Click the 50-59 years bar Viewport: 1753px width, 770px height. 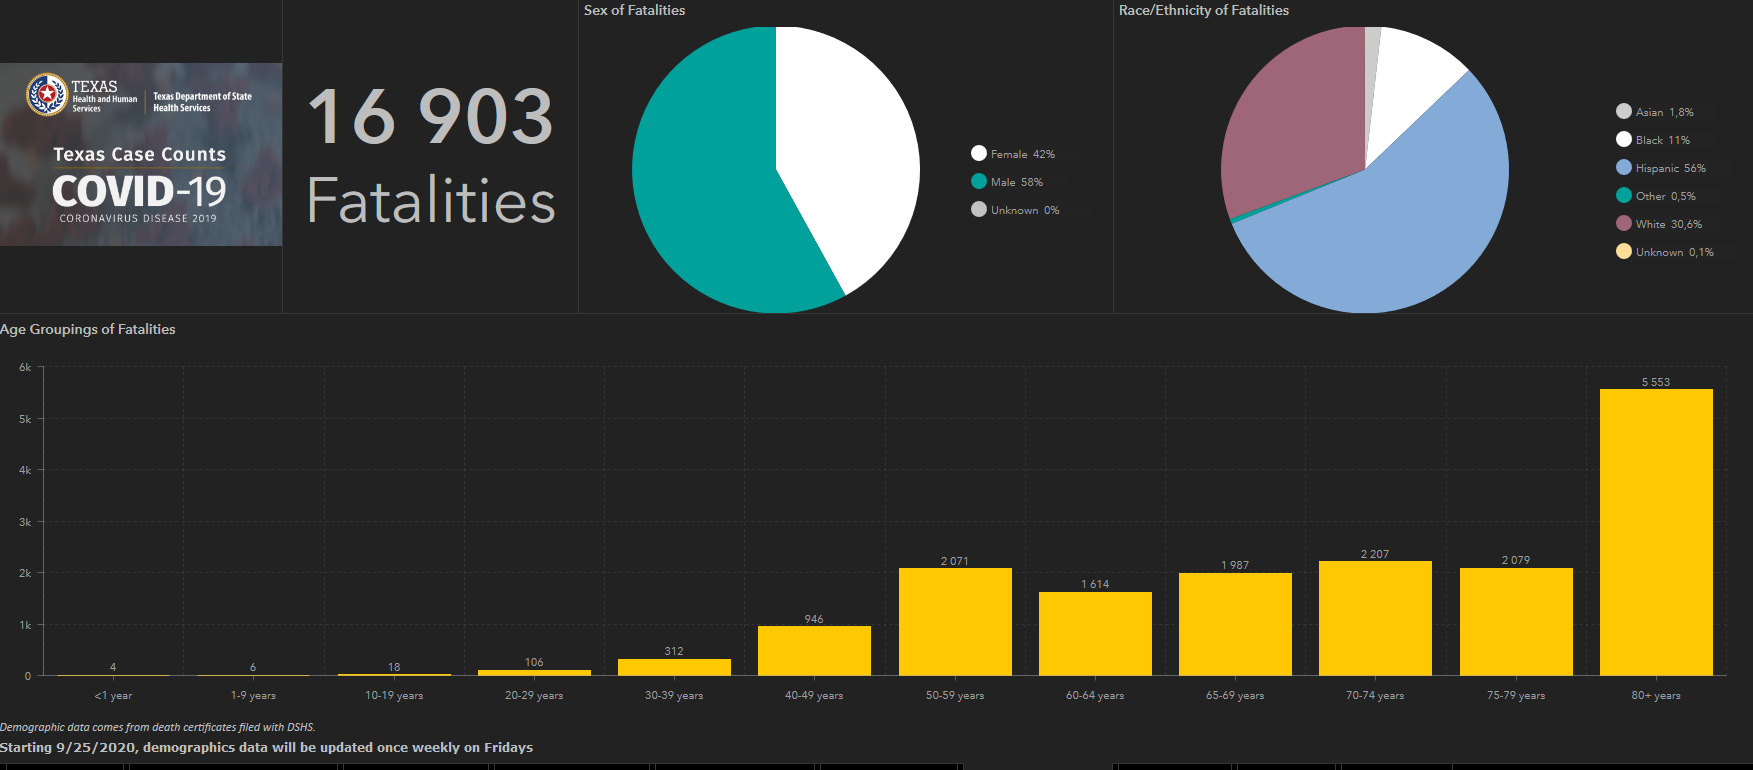tap(955, 622)
